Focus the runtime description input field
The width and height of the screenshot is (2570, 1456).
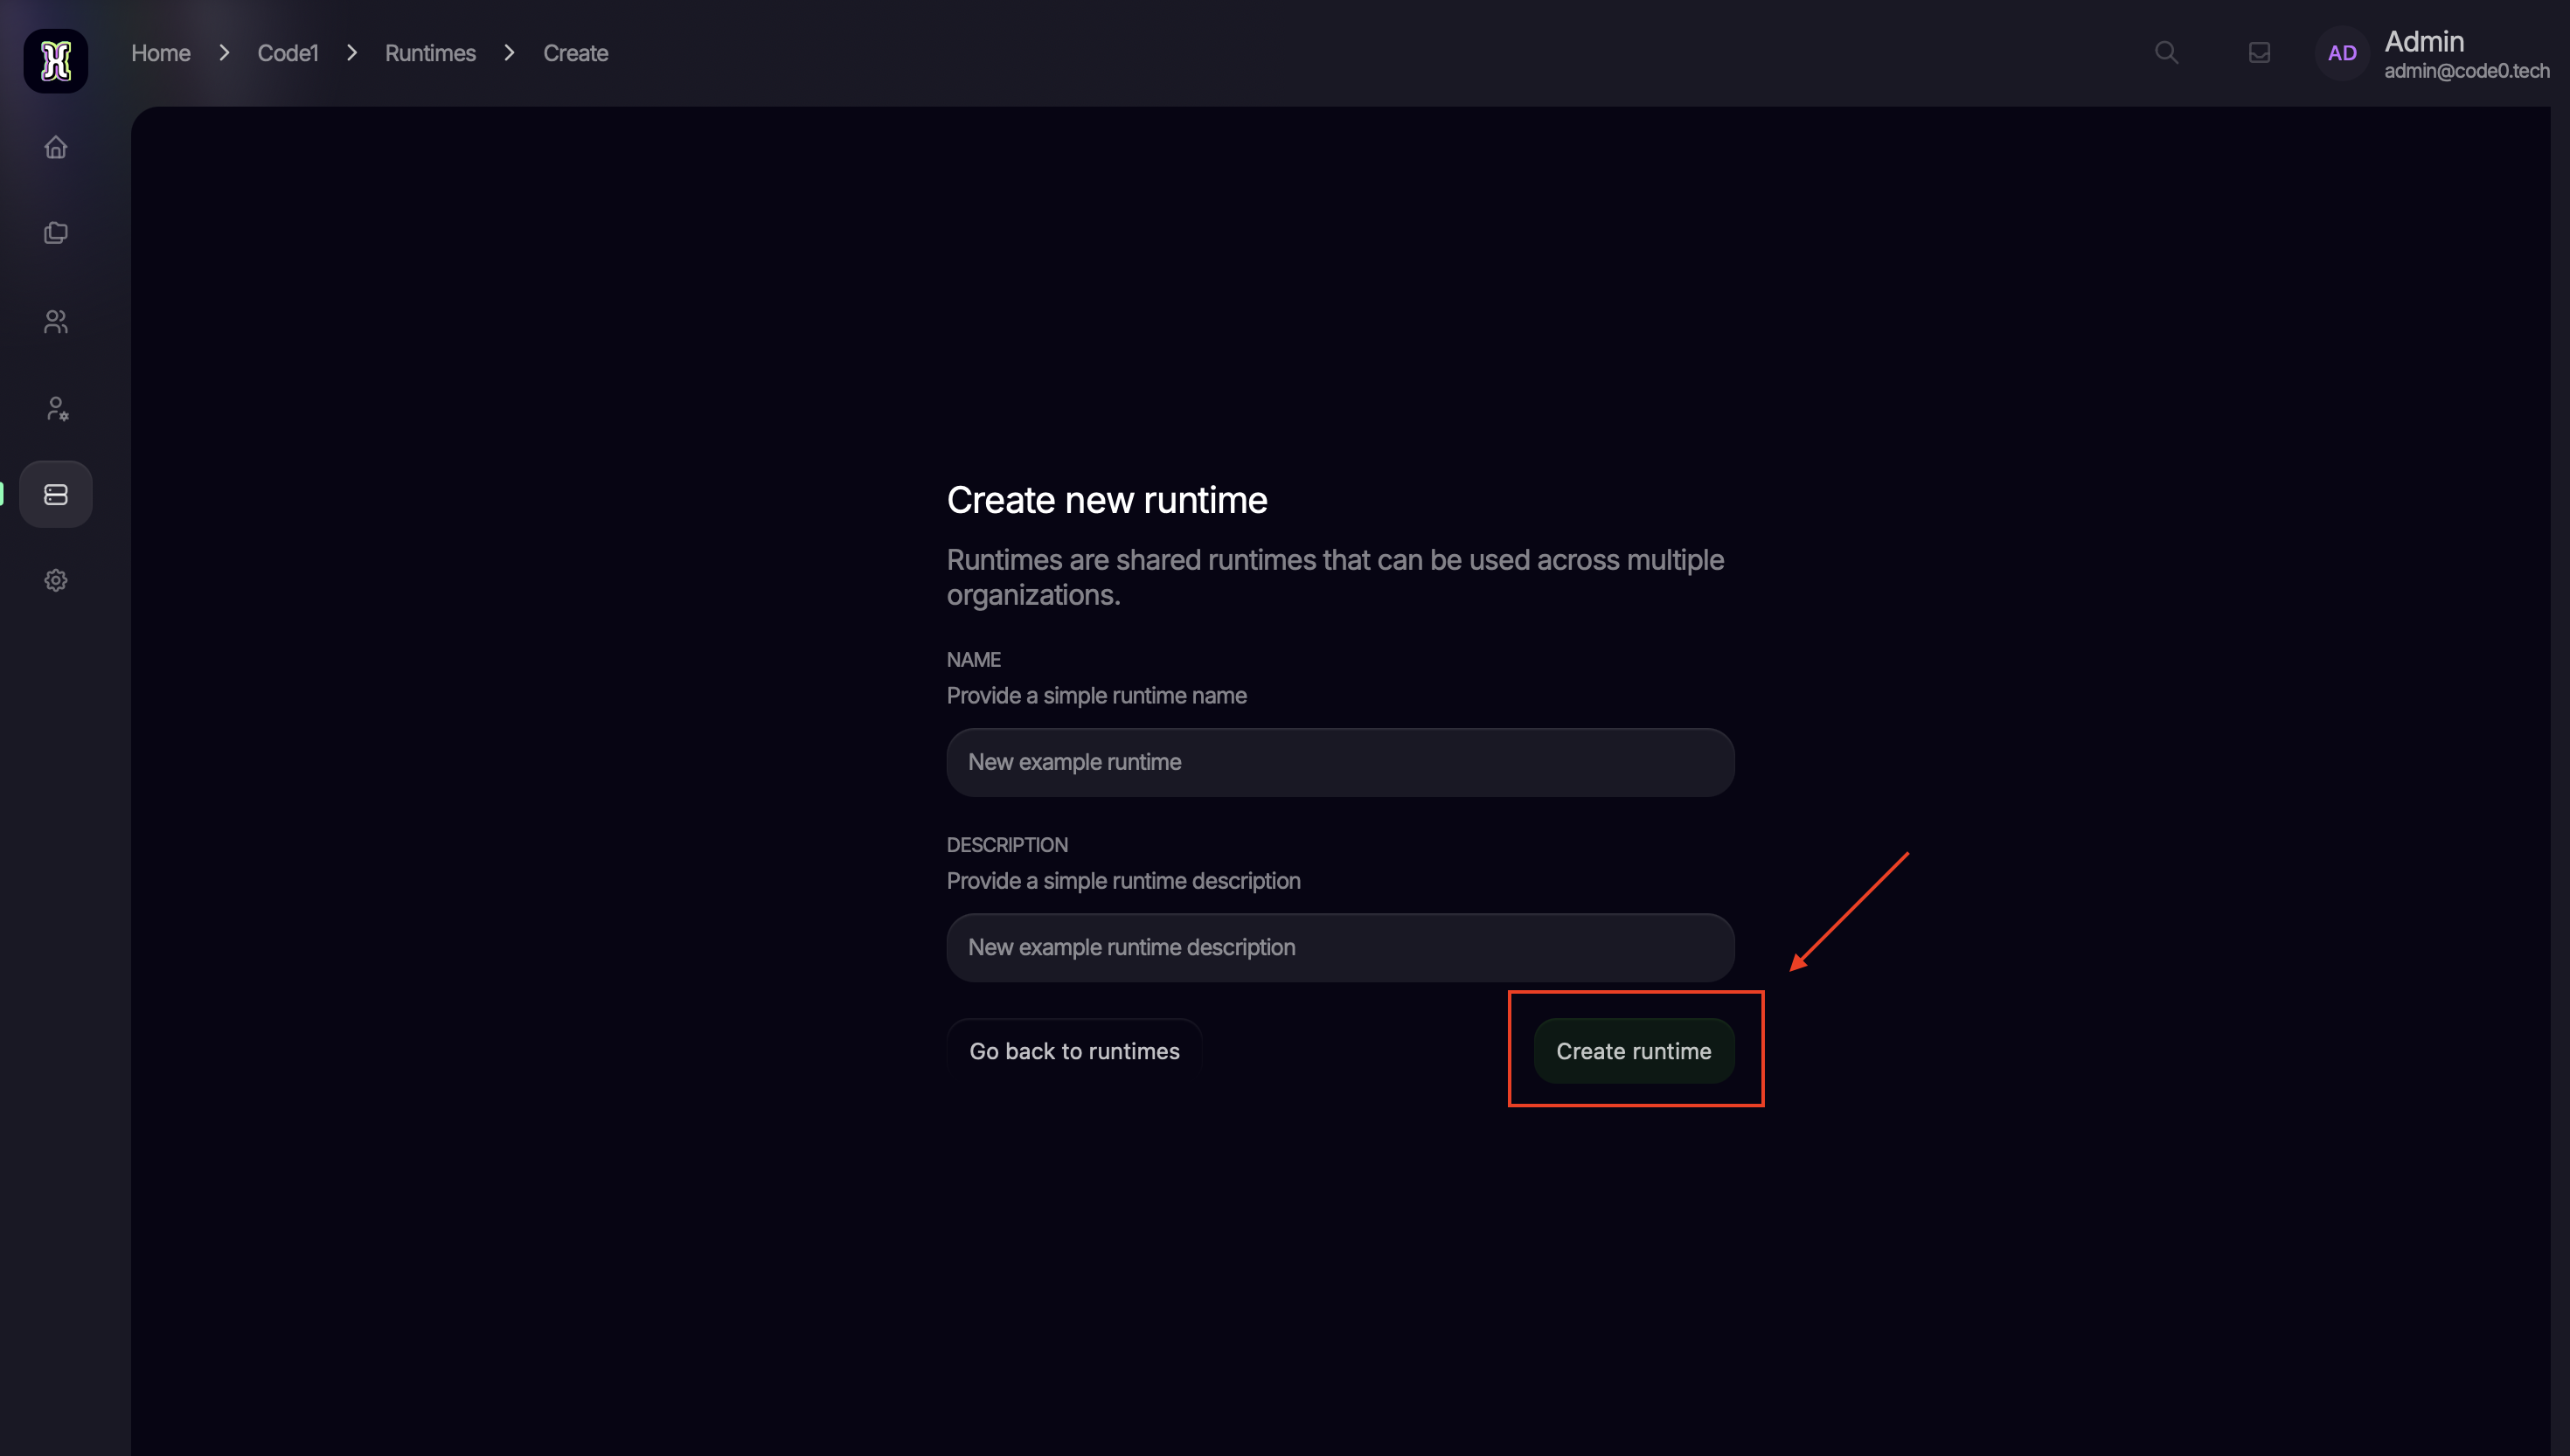click(x=1340, y=947)
